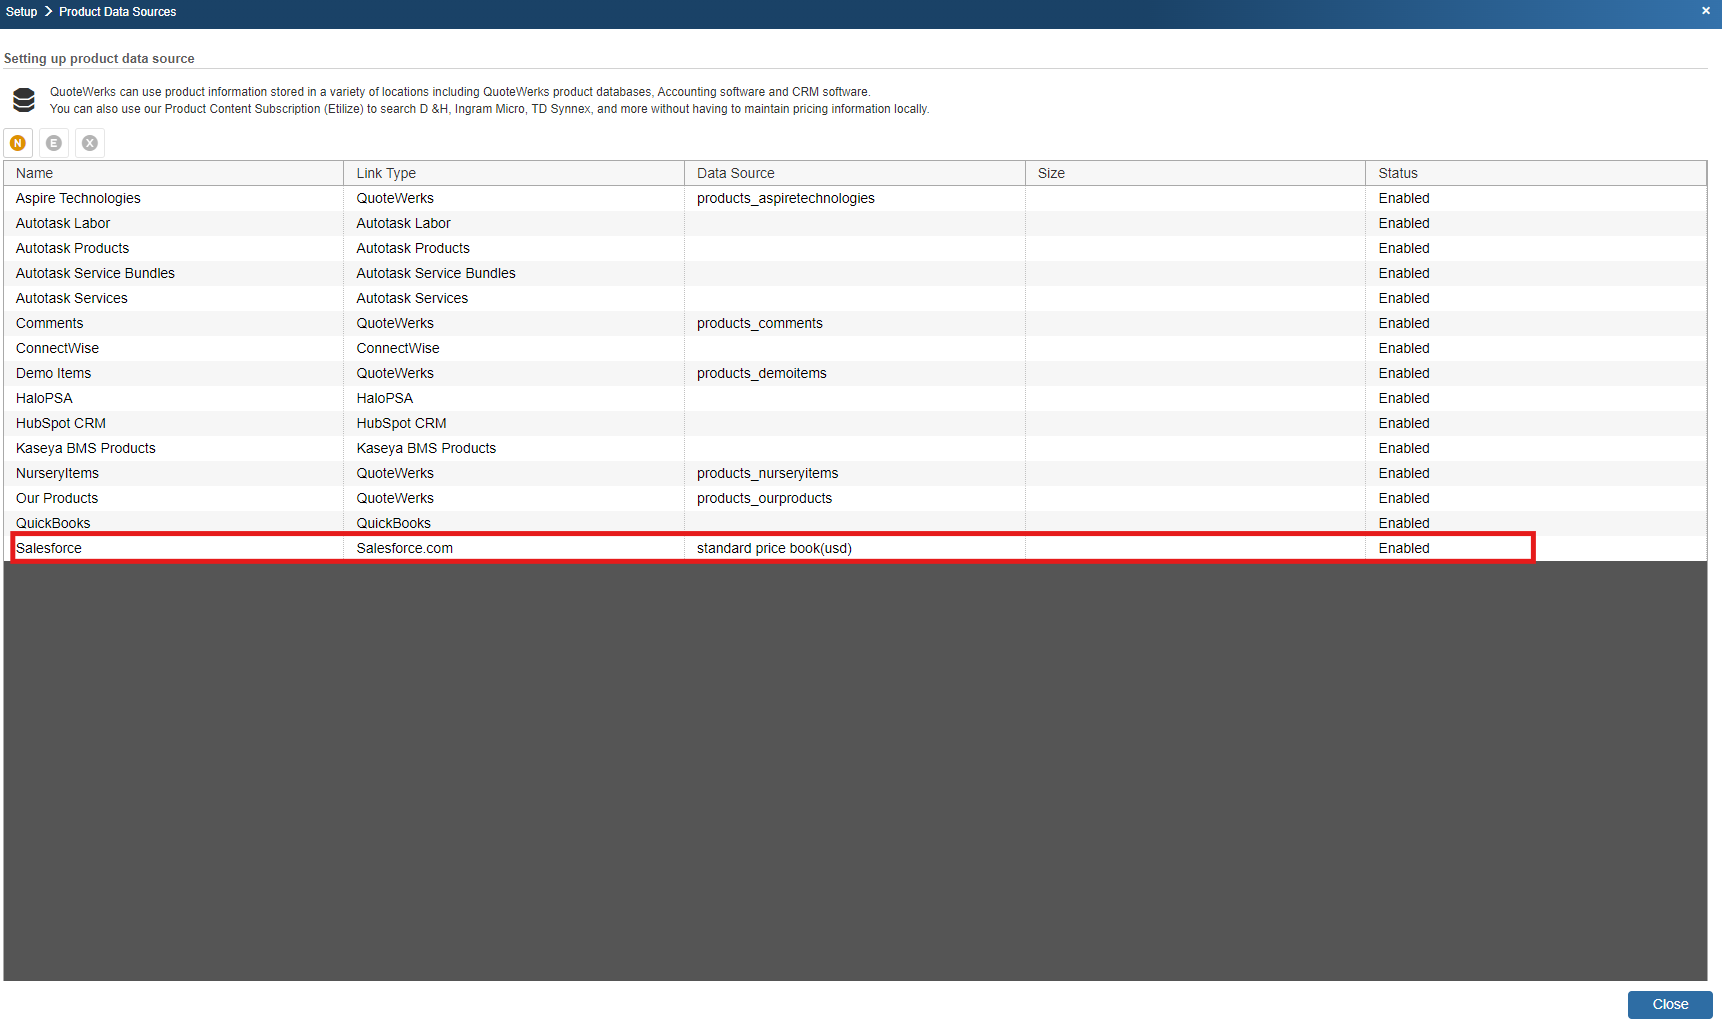
Task: Sort by the Status column header
Action: (x=1536, y=173)
